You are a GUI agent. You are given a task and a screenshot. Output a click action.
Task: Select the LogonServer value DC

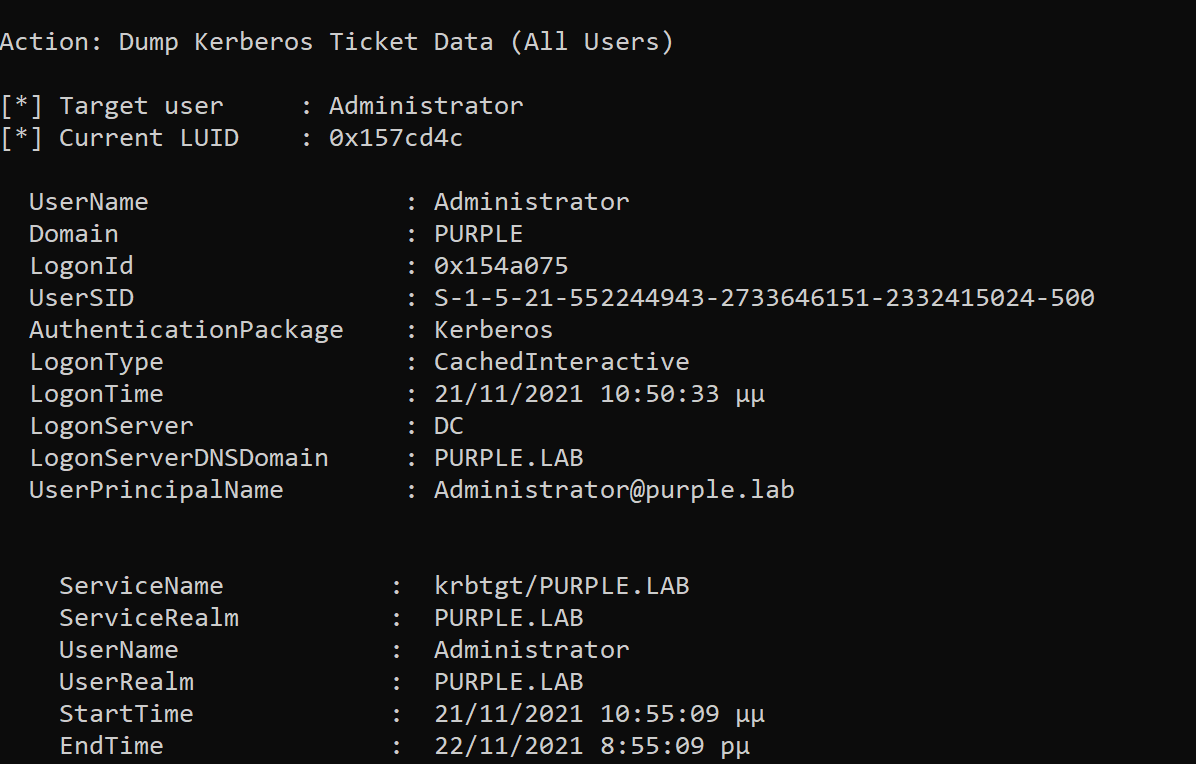click(449, 426)
